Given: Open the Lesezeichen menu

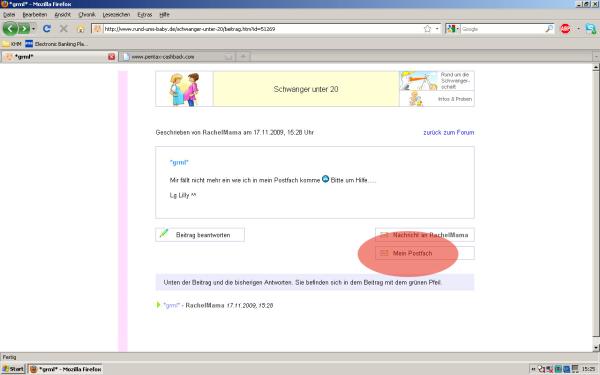Looking at the screenshot, I should pyautogui.click(x=116, y=15).
